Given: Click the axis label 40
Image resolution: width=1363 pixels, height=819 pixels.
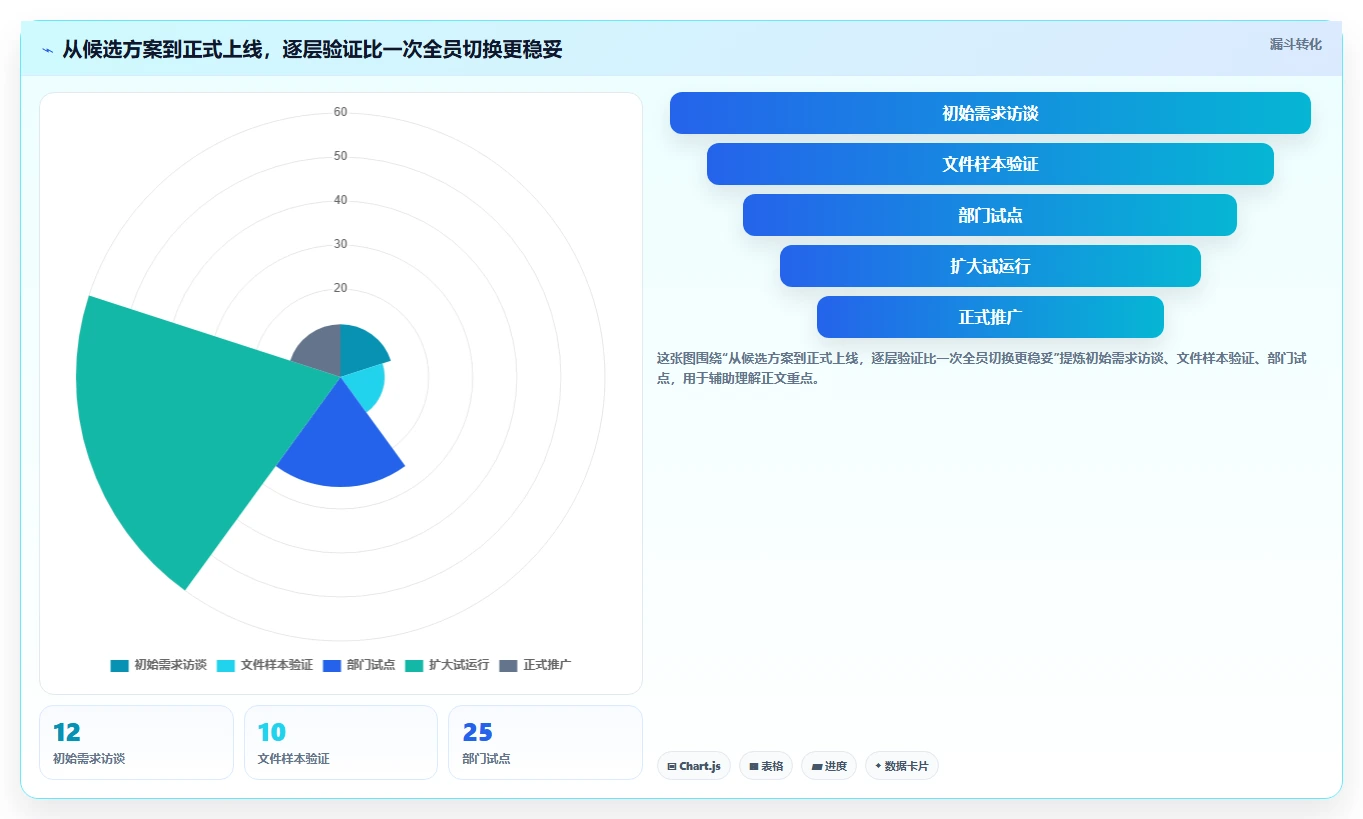Looking at the screenshot, I should (341, 200).
